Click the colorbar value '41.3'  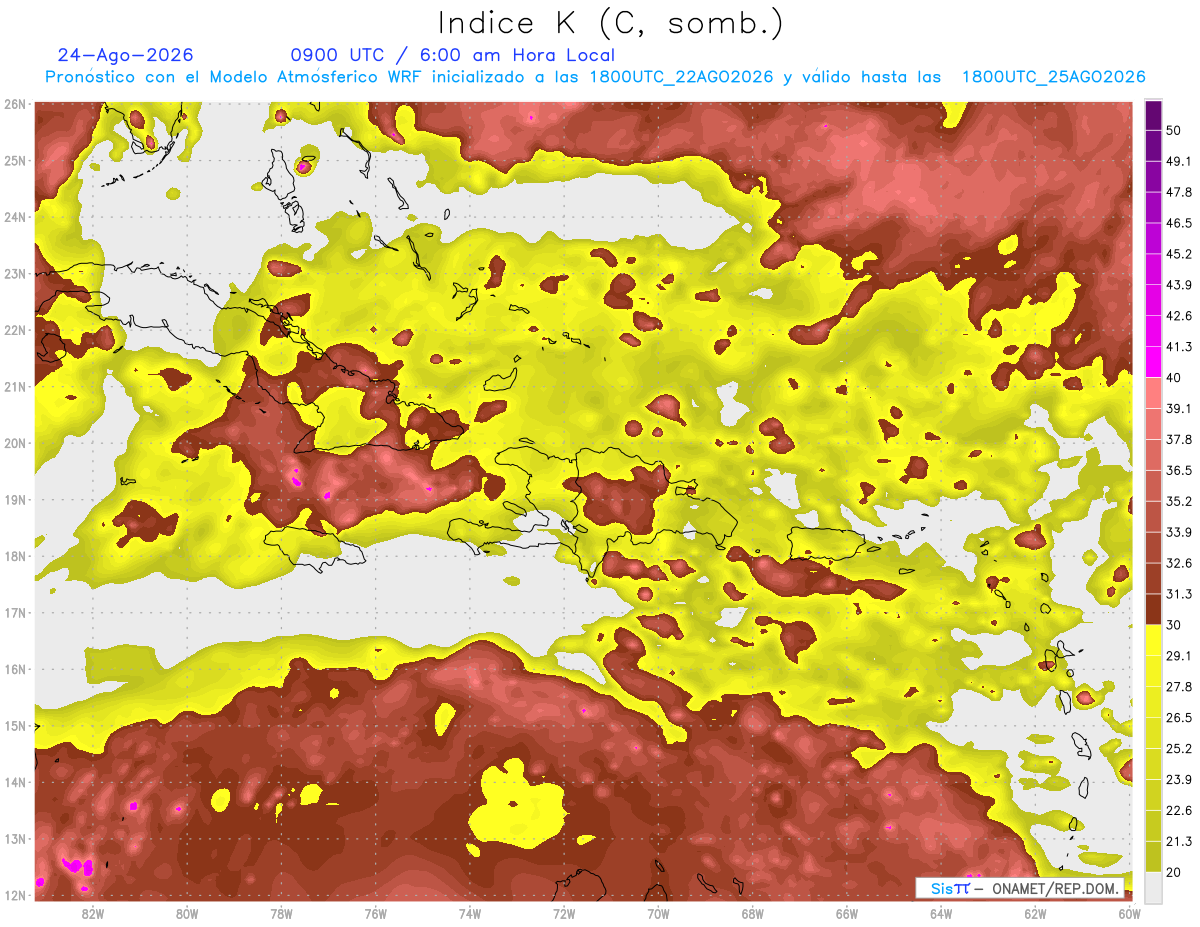coord(1180,347)
